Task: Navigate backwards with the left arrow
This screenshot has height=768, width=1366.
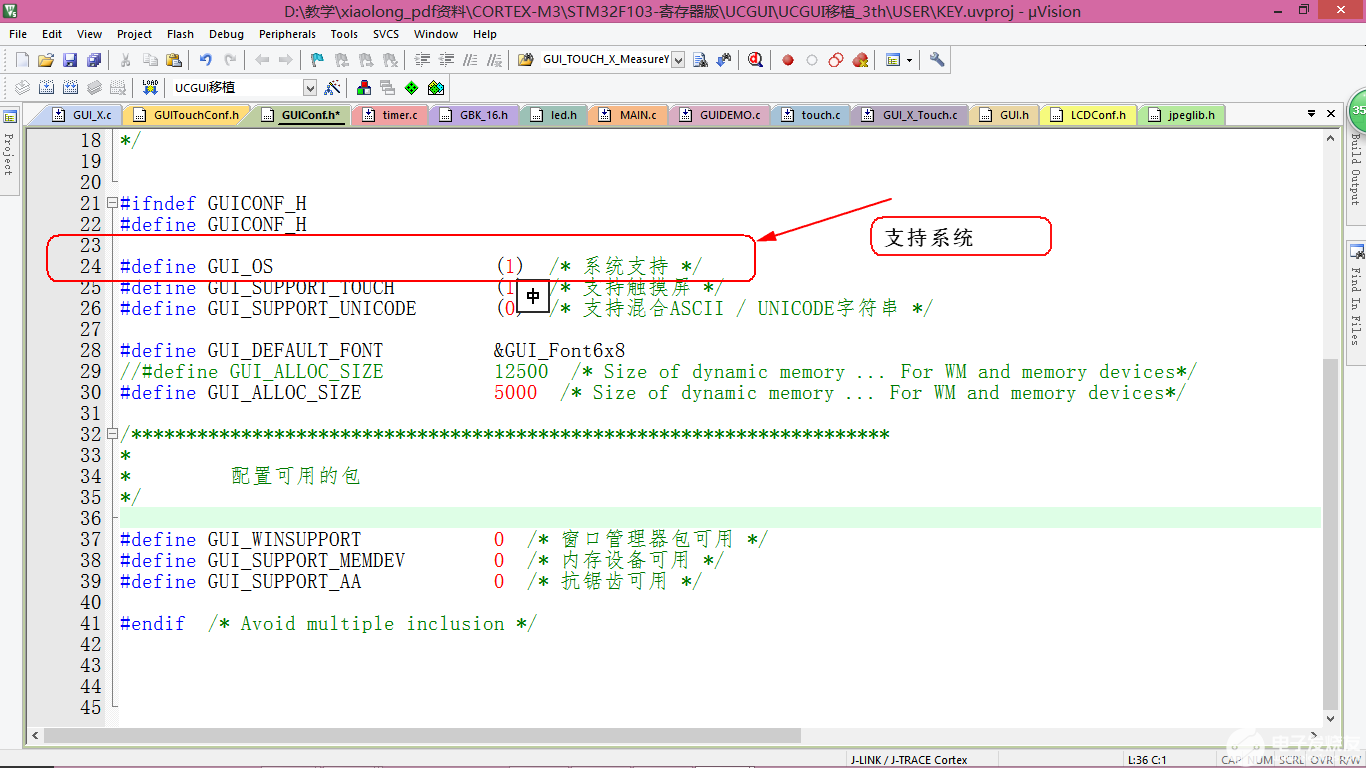Action: click(262, 60)
